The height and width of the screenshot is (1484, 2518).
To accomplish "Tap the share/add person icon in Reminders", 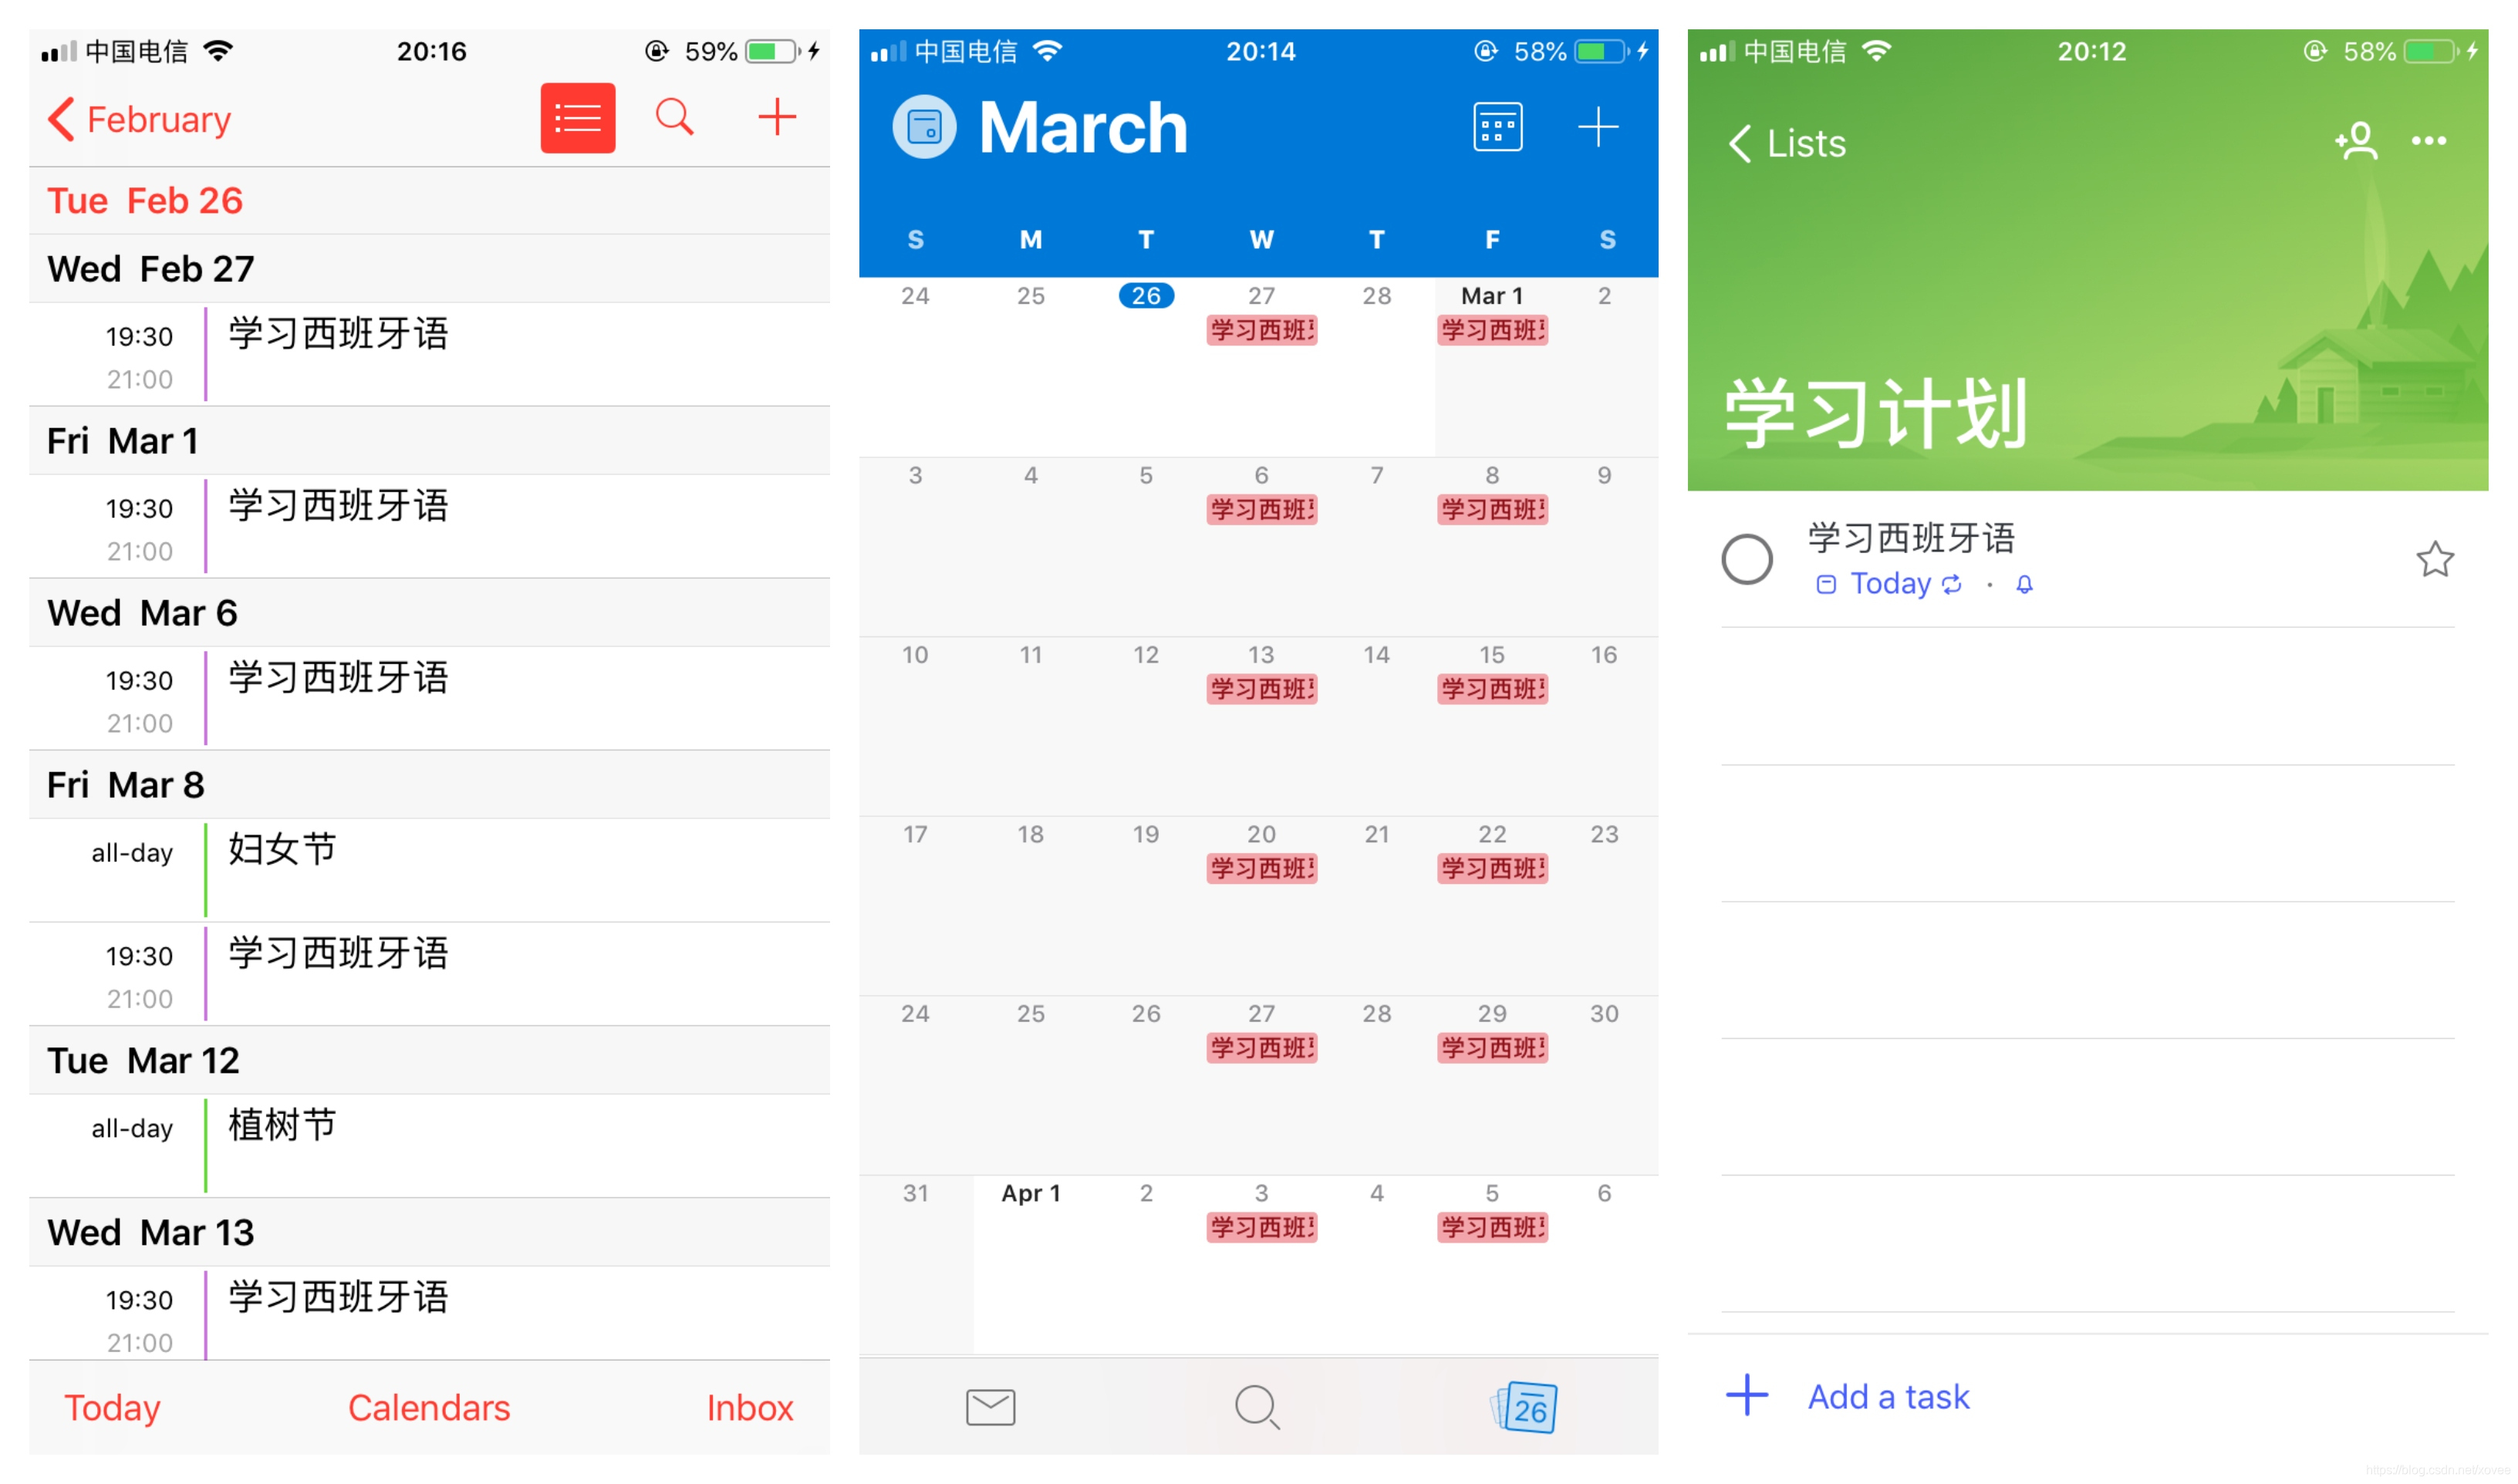I will [2359, 140].
